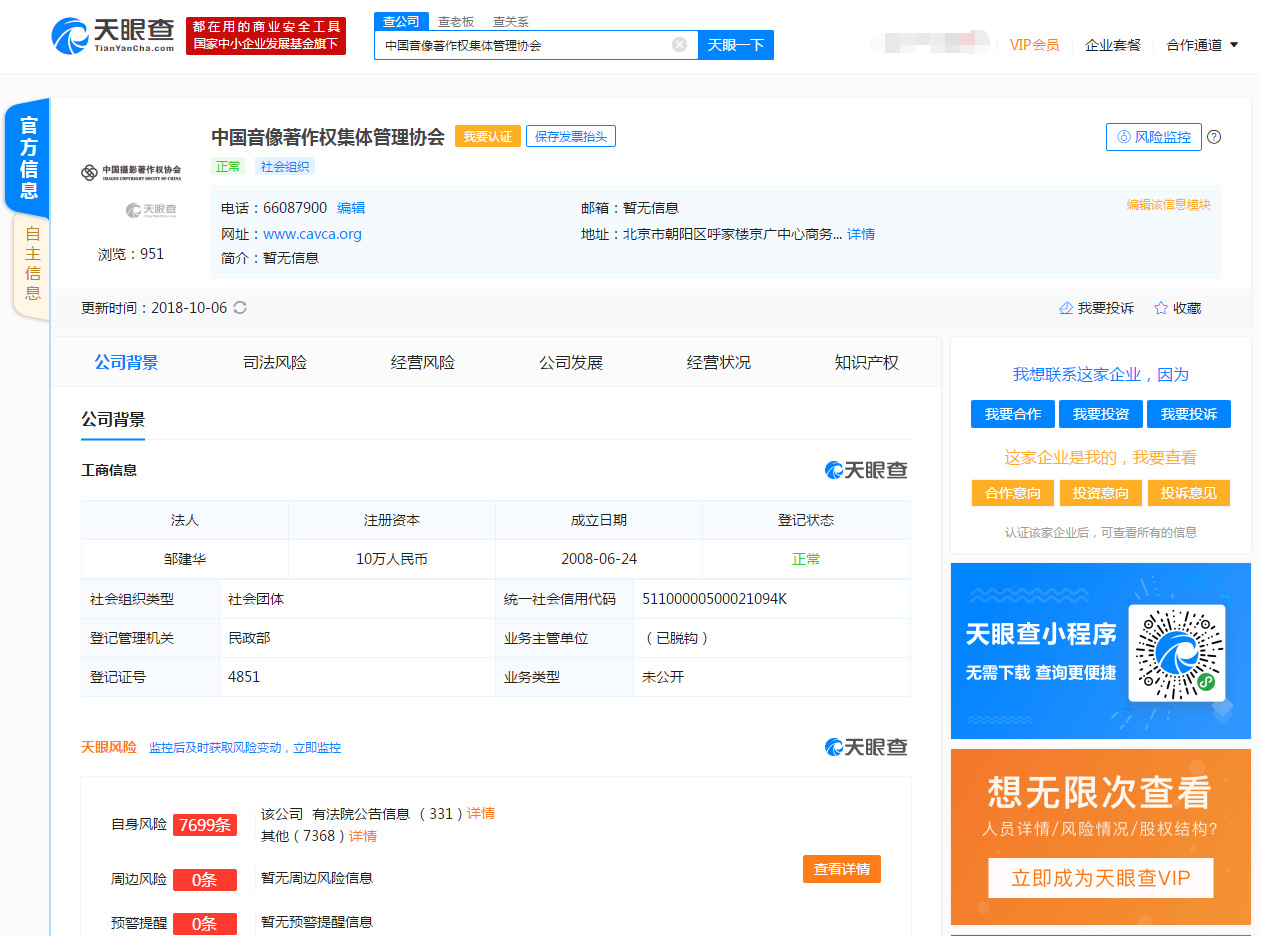This screenshot has width=1261, height=936.
Task: Click the 风险监控 button
Action: click(x=1154, y=137)
